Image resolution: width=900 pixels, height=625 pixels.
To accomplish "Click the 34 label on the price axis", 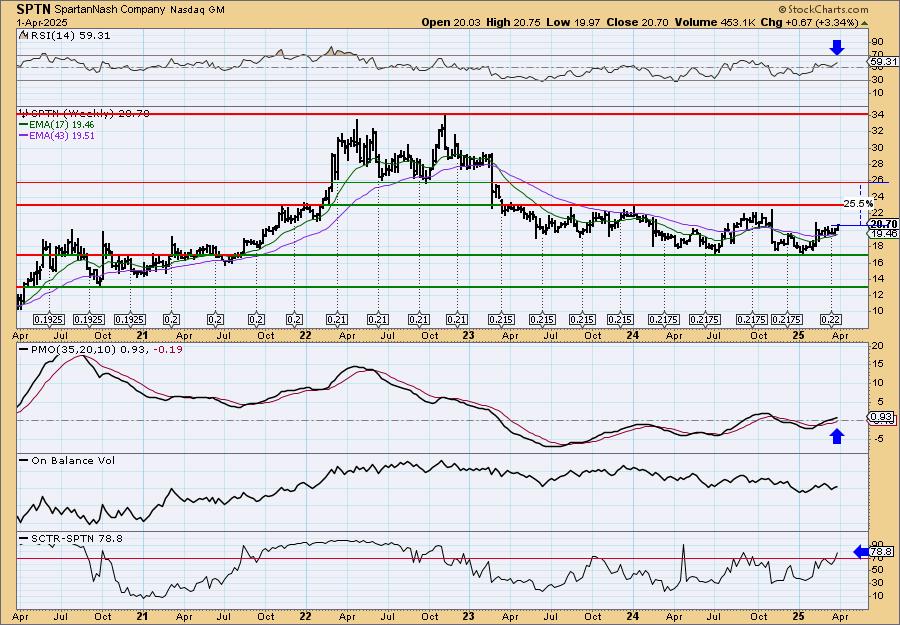I will click(x=878, y=115).
